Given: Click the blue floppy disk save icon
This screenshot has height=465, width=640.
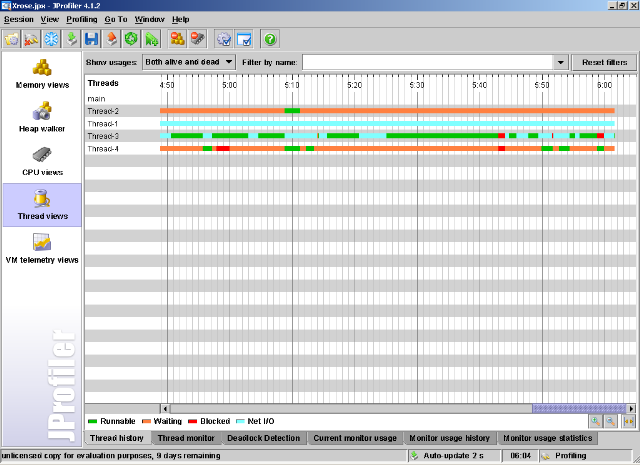Looking at the screenshot, I should point(91,40).
